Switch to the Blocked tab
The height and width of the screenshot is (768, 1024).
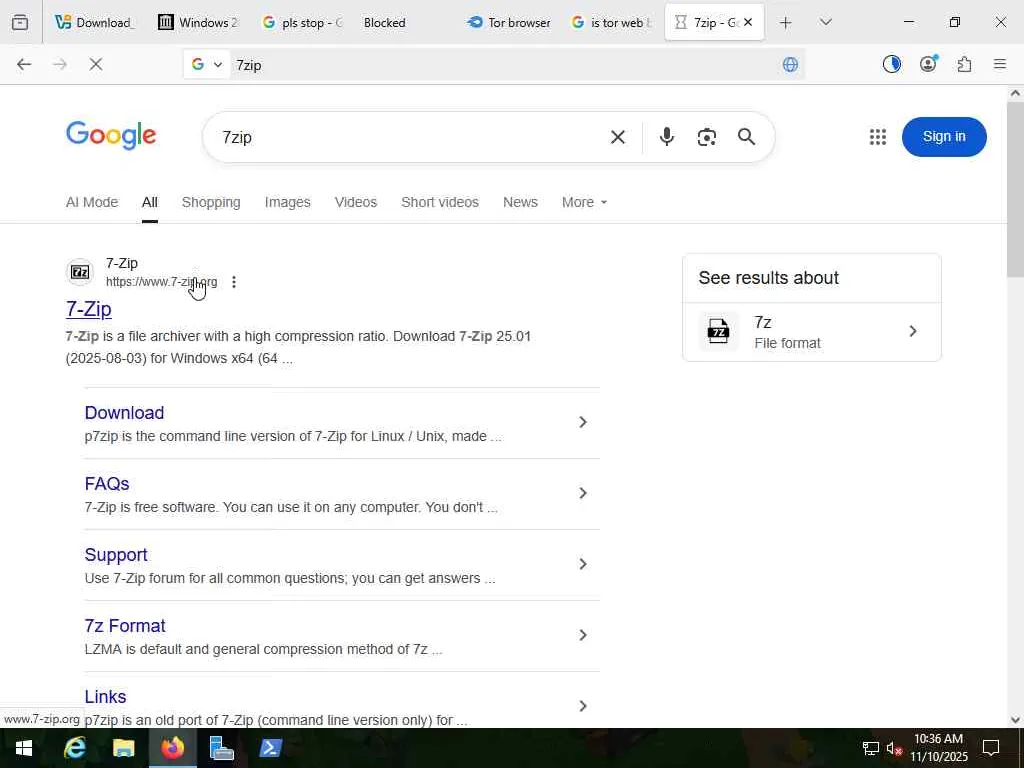tap(406, 23)
